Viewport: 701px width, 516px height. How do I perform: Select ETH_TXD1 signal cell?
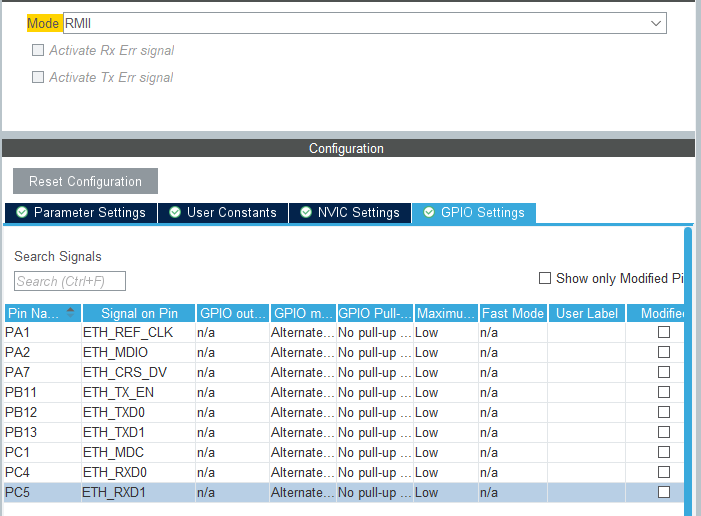[x=139, y=432]
